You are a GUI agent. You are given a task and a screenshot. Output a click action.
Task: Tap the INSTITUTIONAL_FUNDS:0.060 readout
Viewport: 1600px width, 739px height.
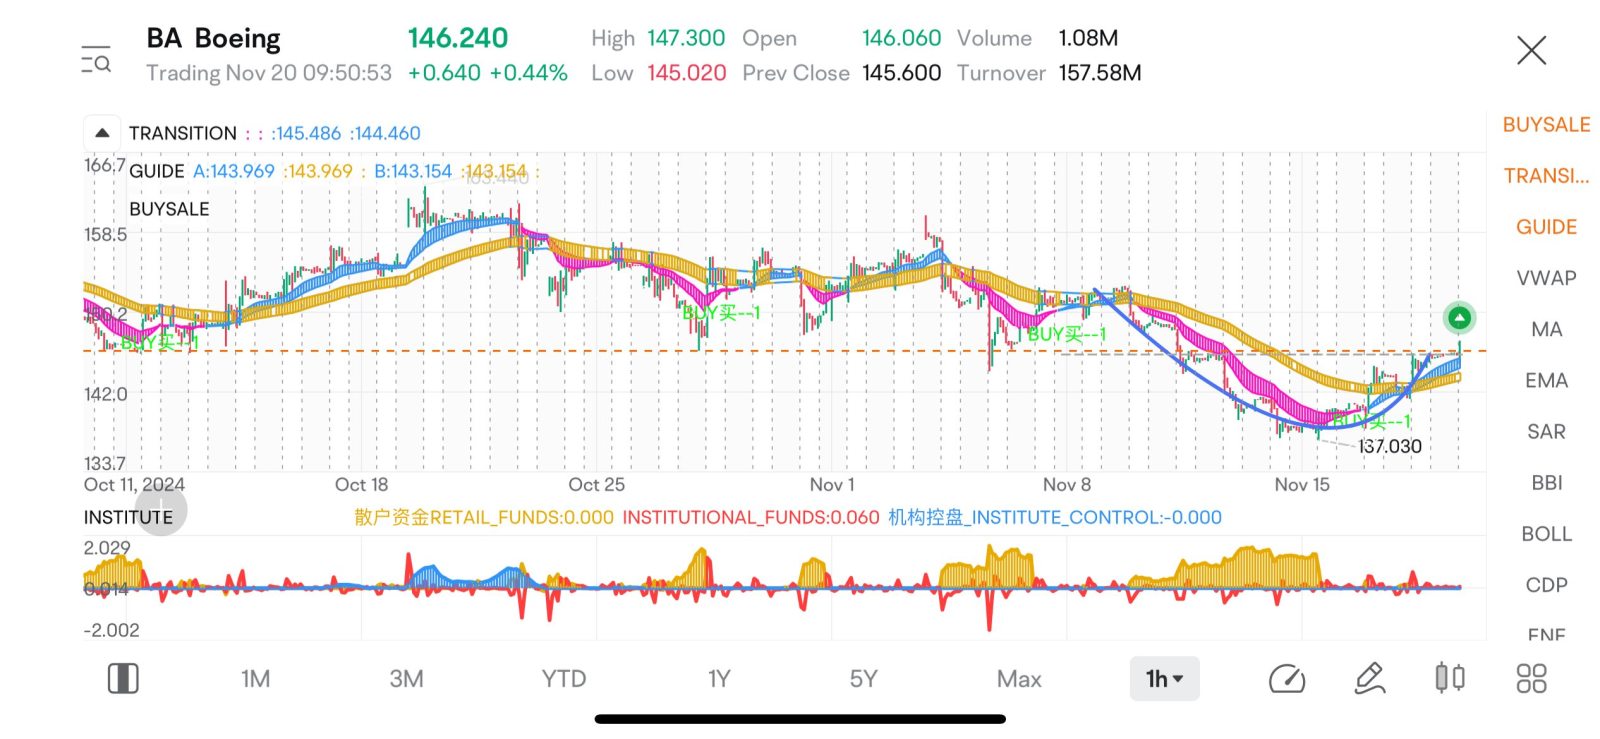click(751, 517)
